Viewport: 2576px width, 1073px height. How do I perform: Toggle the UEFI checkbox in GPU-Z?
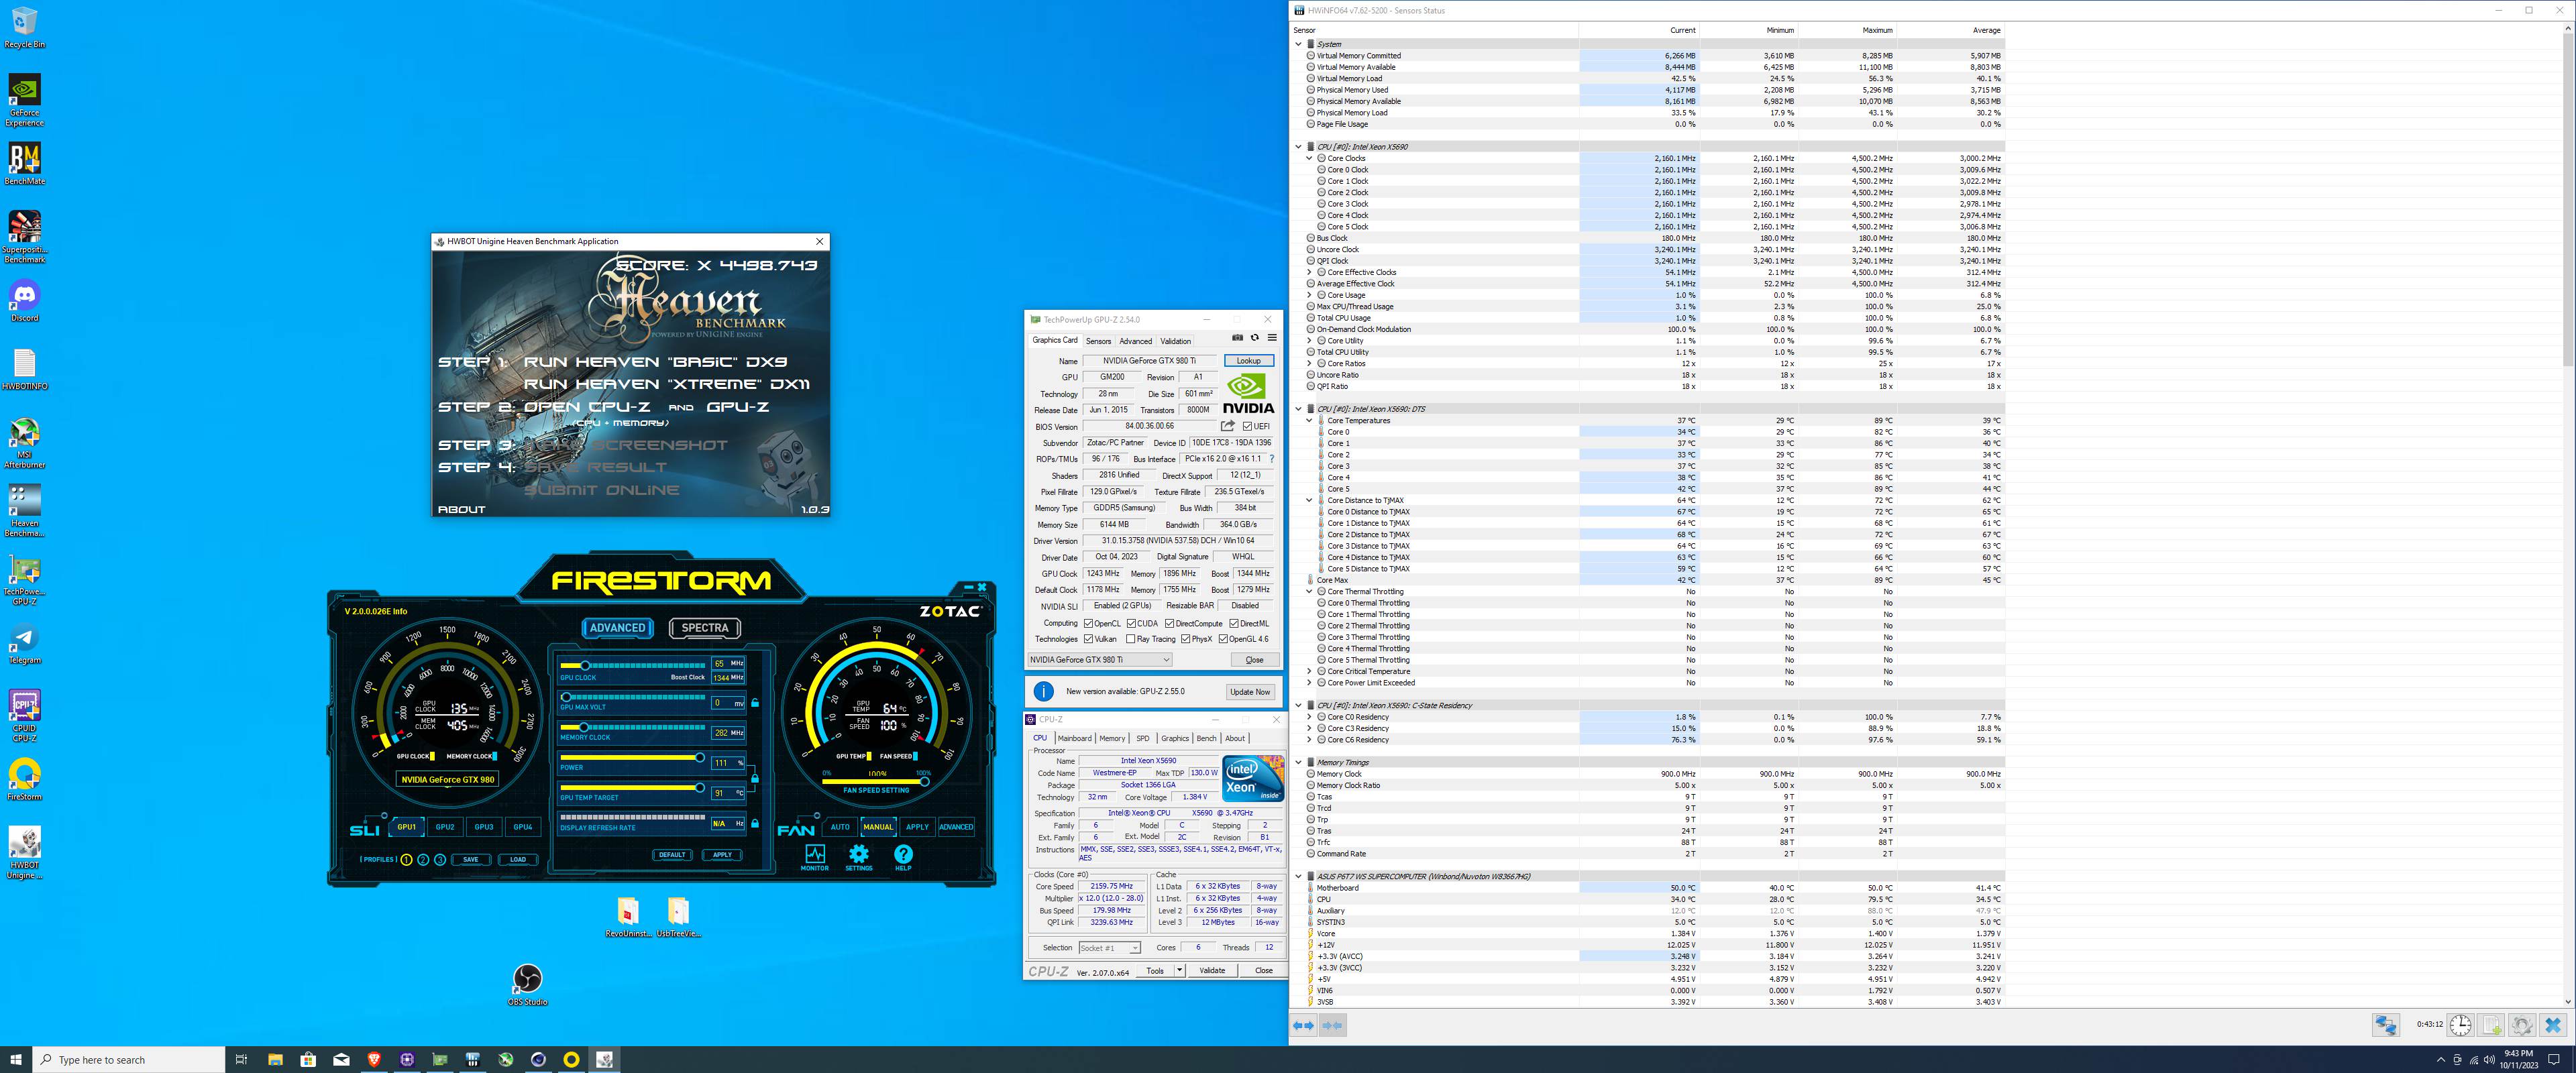tap(1248, 426)
